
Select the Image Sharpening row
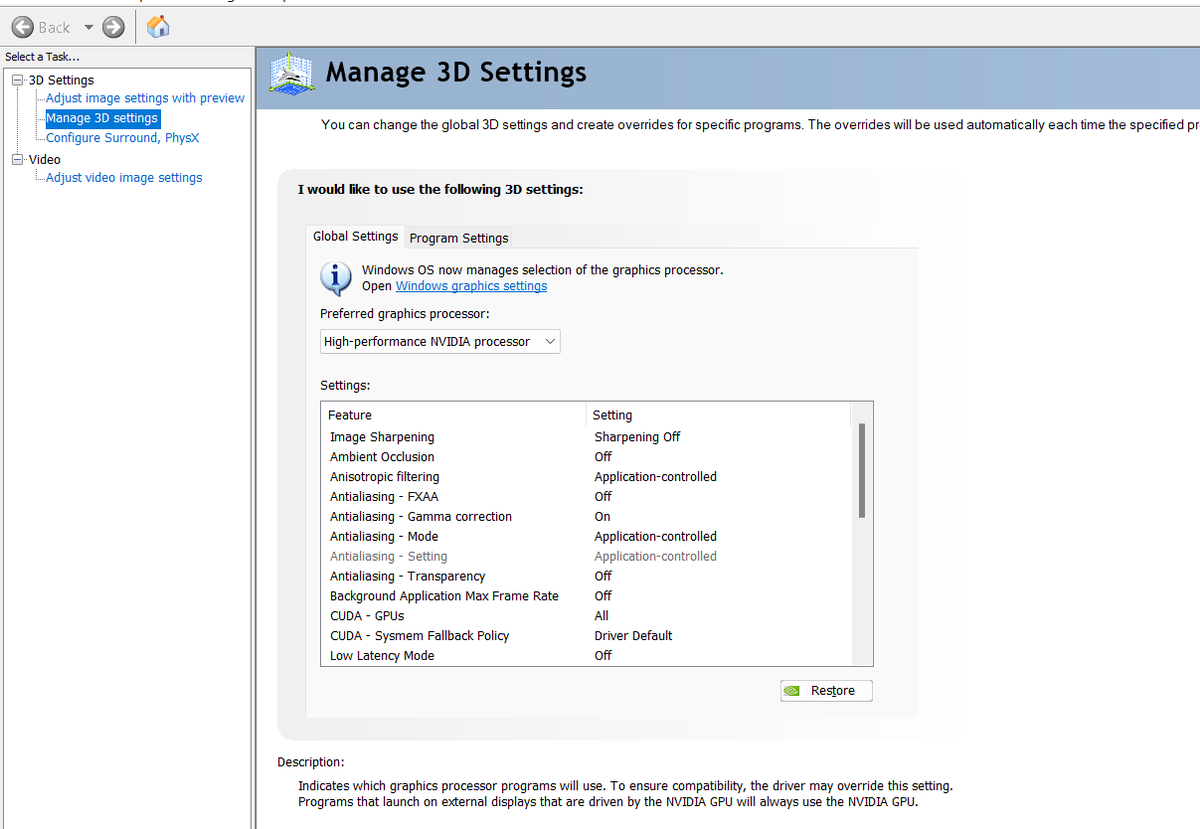pos(586,437)
